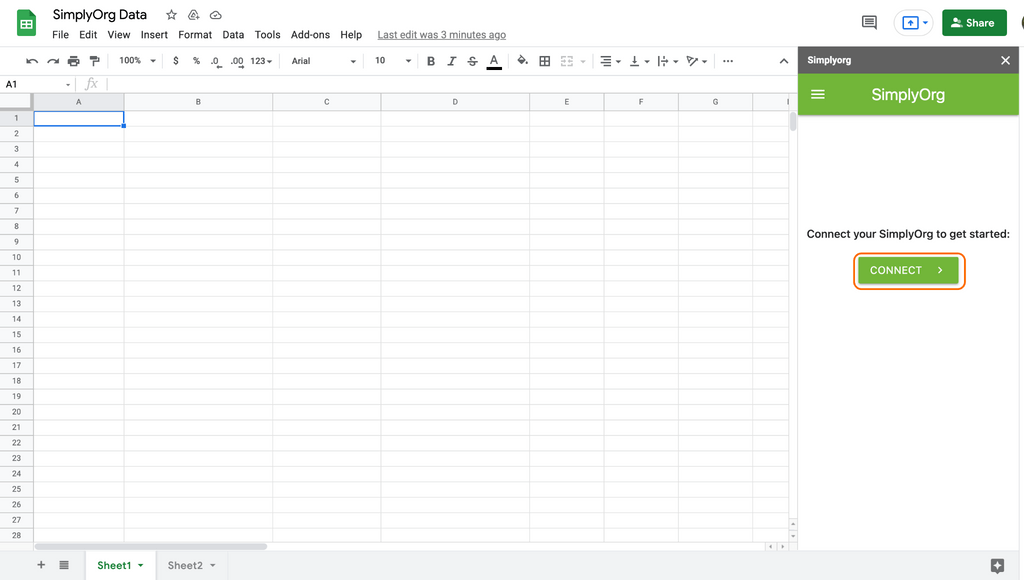The width and height of the screenshot is (1024, 580).
Task: Open Sheet1 tab options arrow
Action: pyautogui.click(x=140, y=566)
